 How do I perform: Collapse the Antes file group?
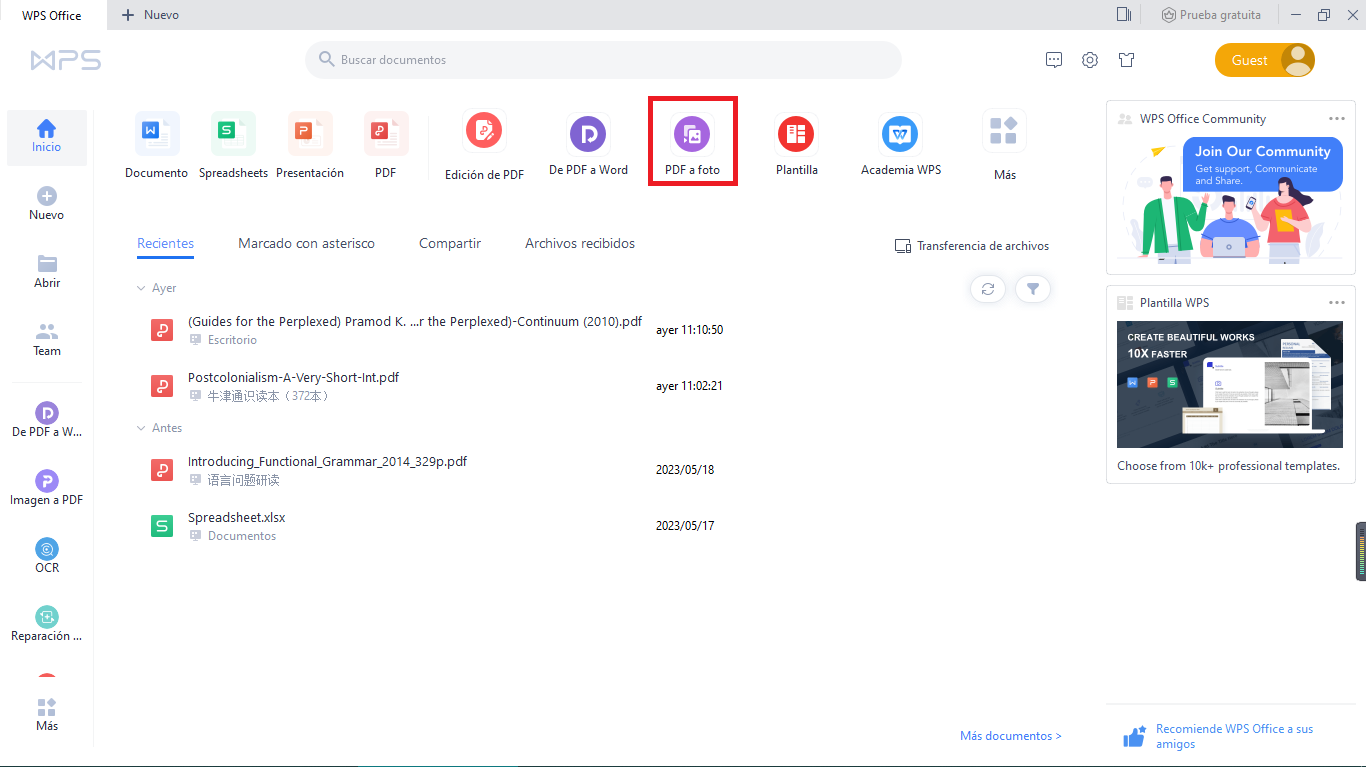coord(141,428)
